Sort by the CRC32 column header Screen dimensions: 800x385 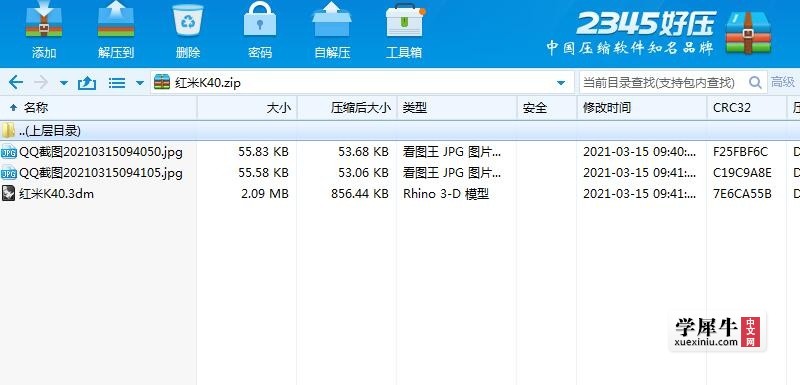746,108
